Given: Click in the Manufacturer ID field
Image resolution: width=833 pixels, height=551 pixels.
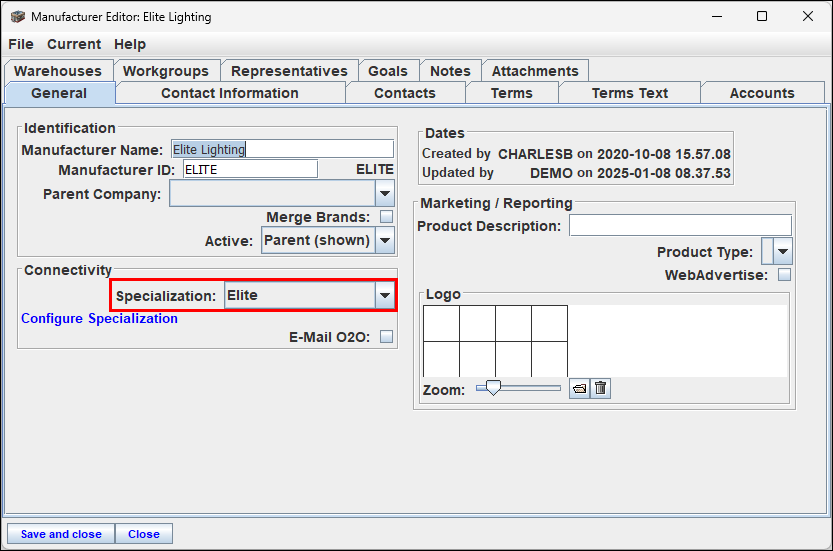Looking at the screenshot, I should point(250,169).
